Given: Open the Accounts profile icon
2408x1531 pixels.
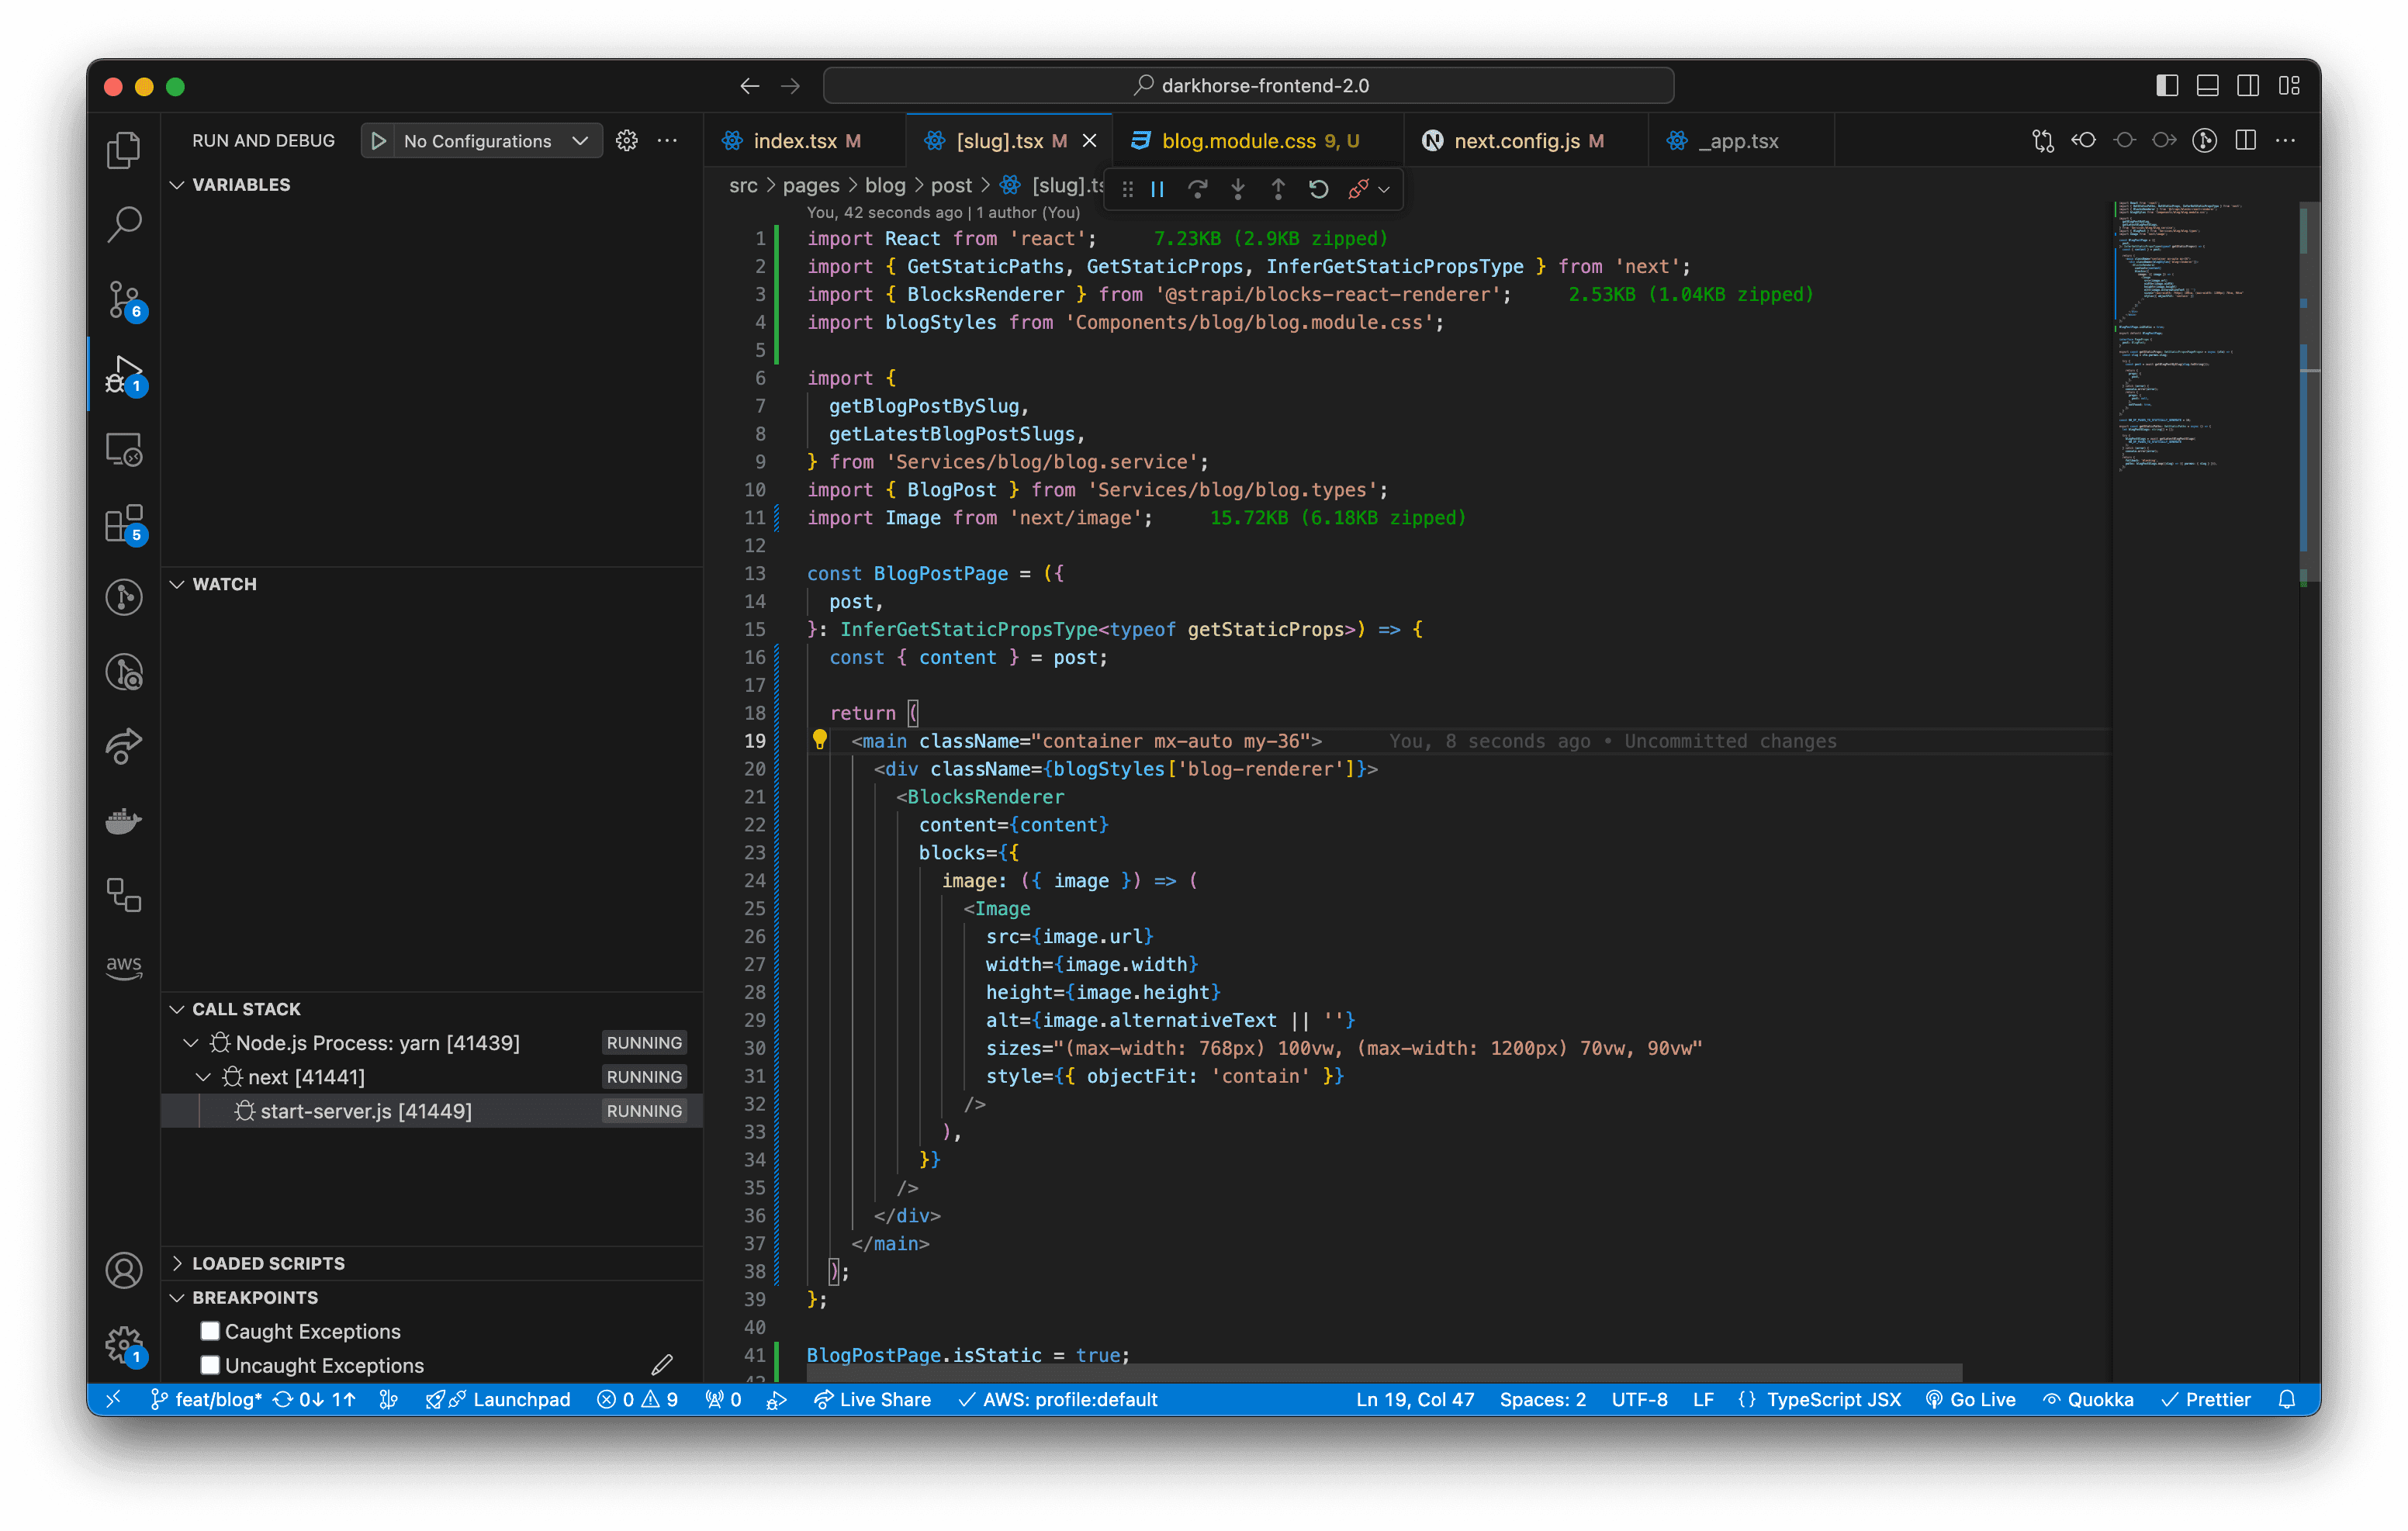Looking at the screenshot, I should (x=124, y=1271).
